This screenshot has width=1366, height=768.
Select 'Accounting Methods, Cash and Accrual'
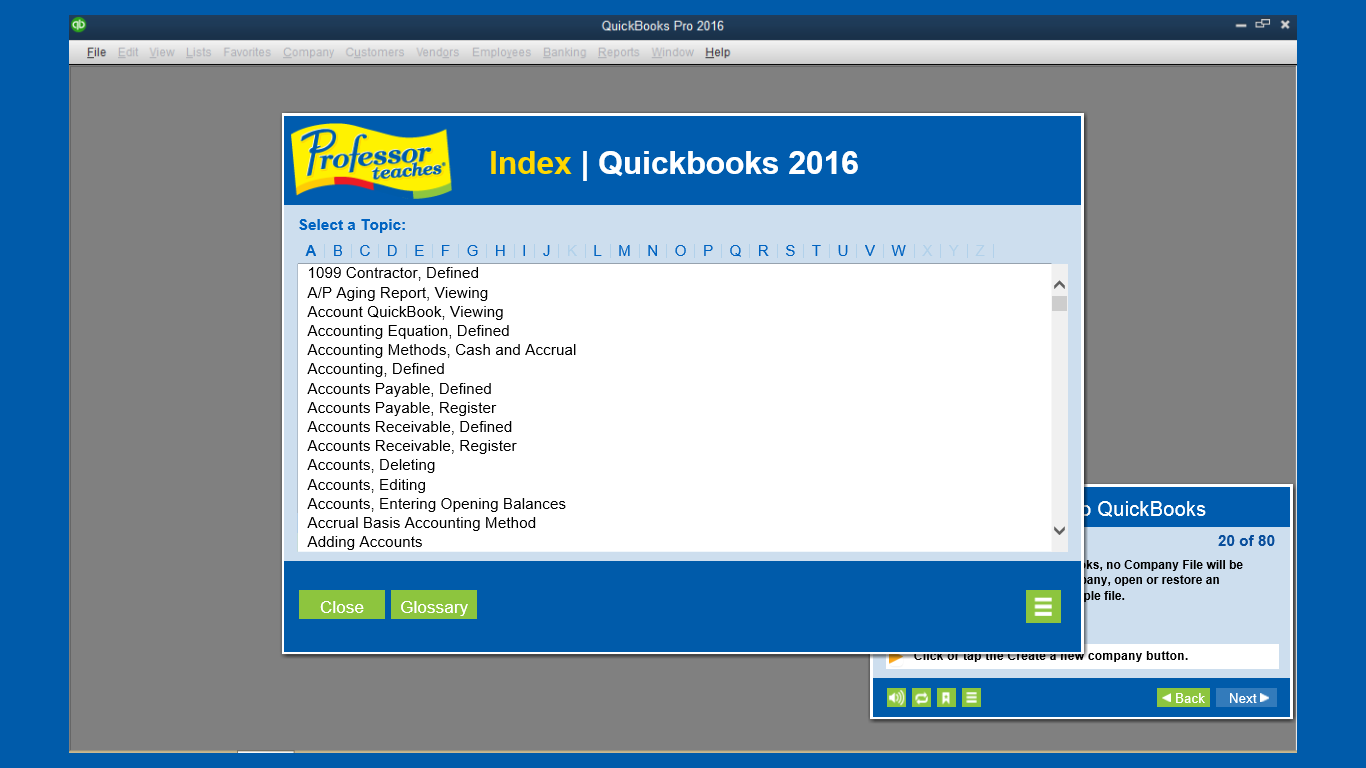[x=442, y=350]
